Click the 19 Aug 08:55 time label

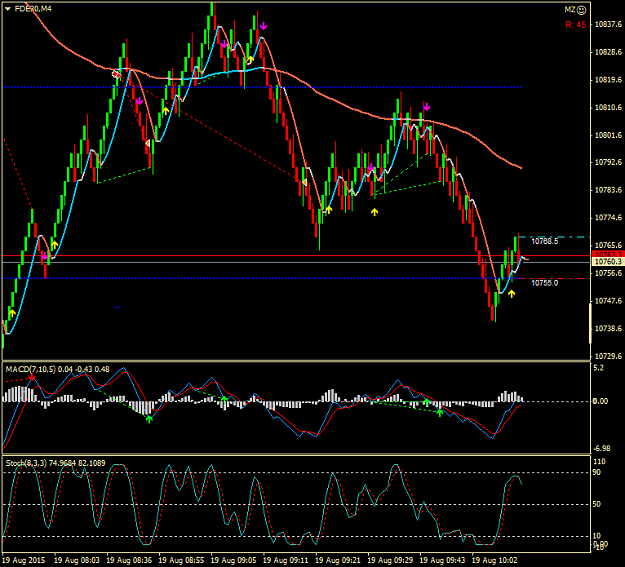coord(181,560)
